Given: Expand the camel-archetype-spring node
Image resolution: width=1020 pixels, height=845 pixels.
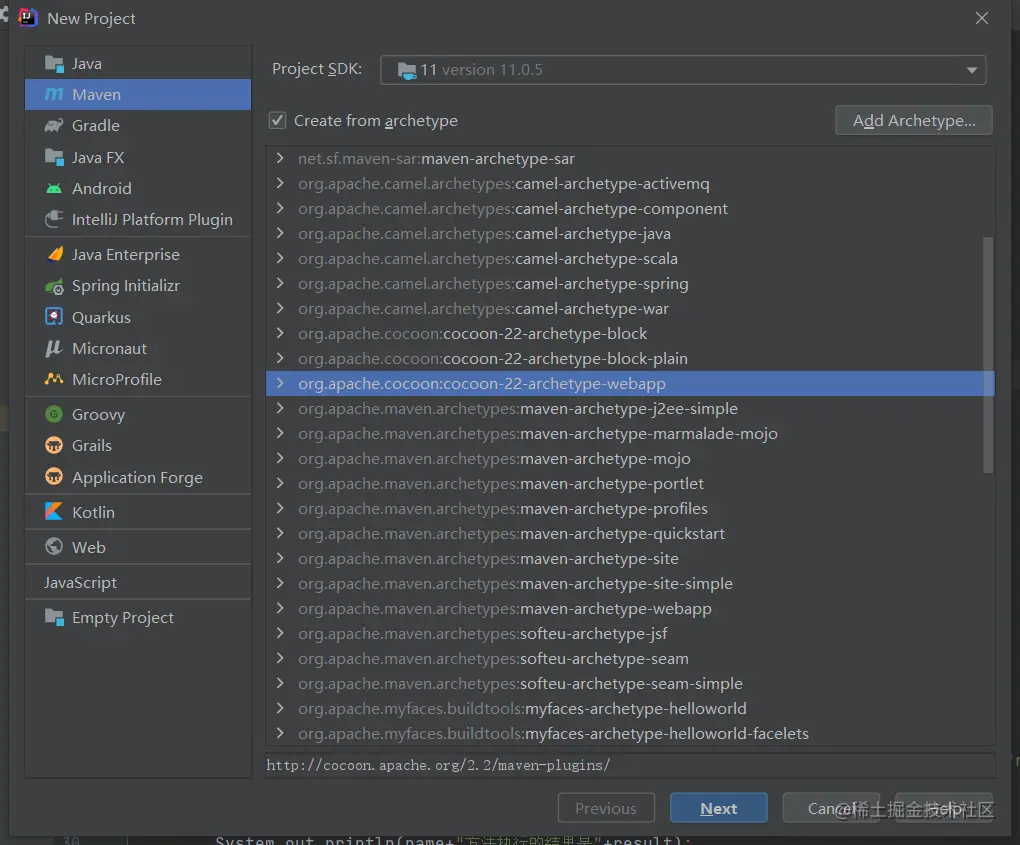Looking at the screenshot, I should point(280,284).
